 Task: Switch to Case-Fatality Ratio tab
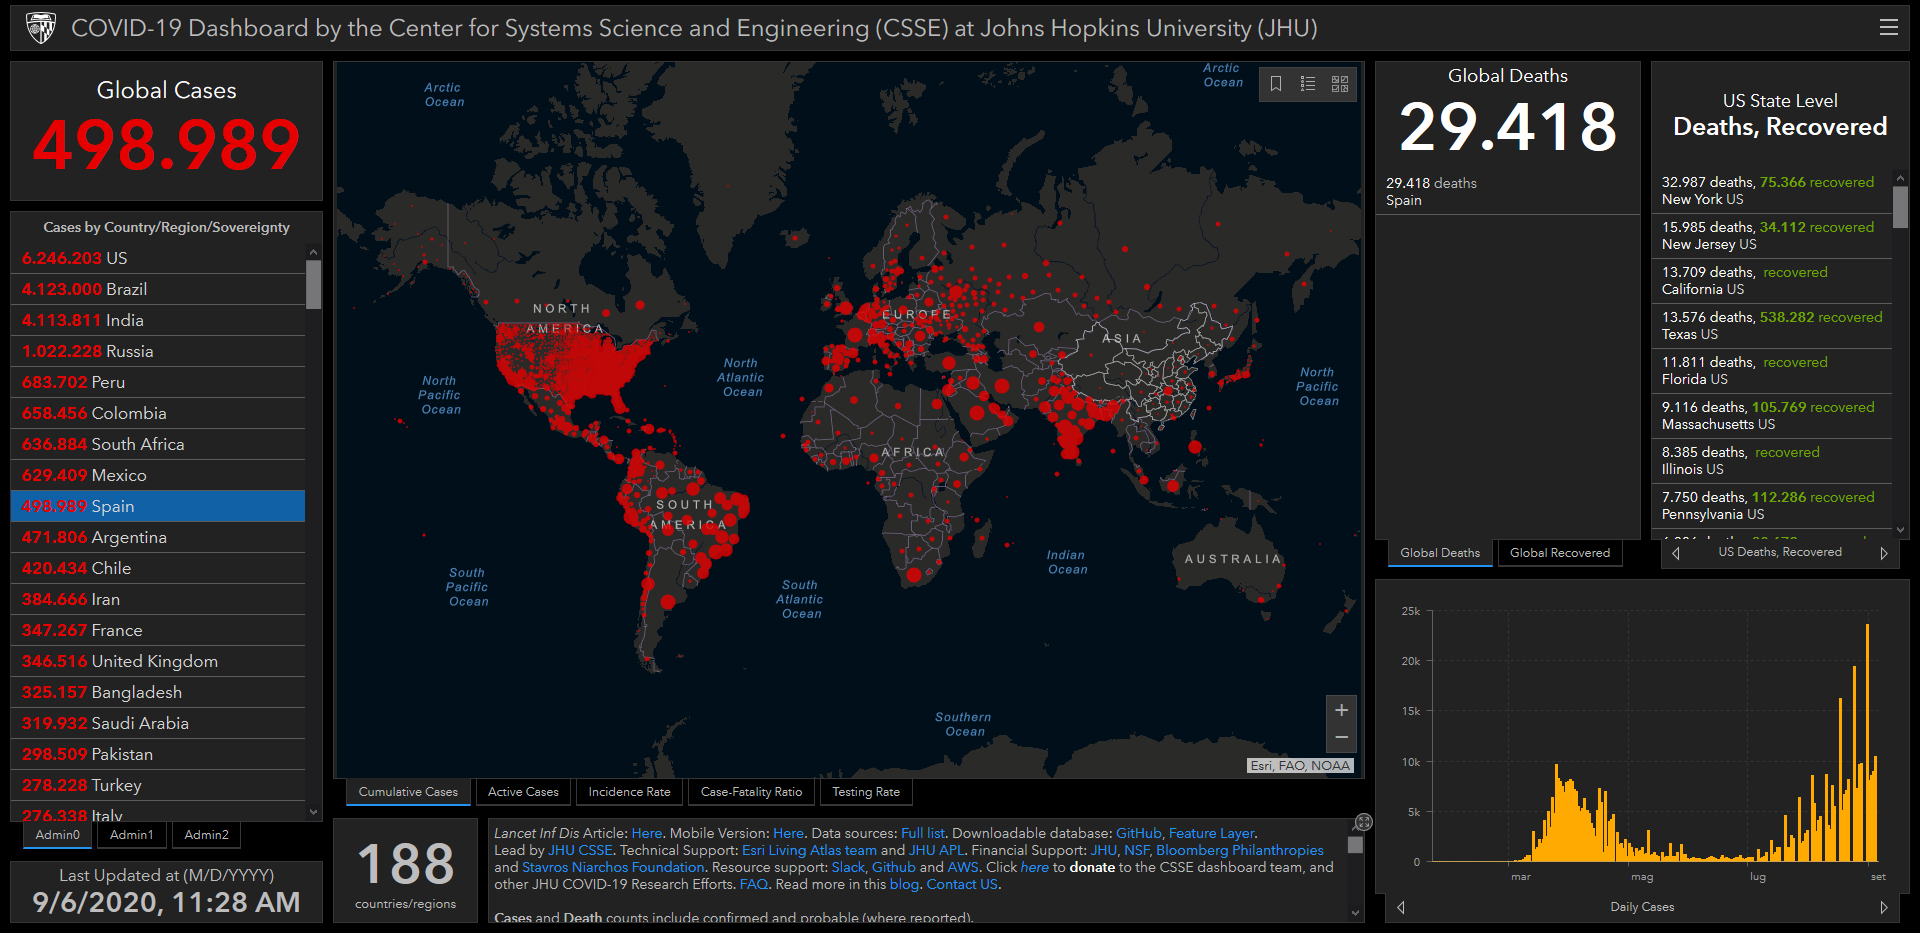(751, 792)
